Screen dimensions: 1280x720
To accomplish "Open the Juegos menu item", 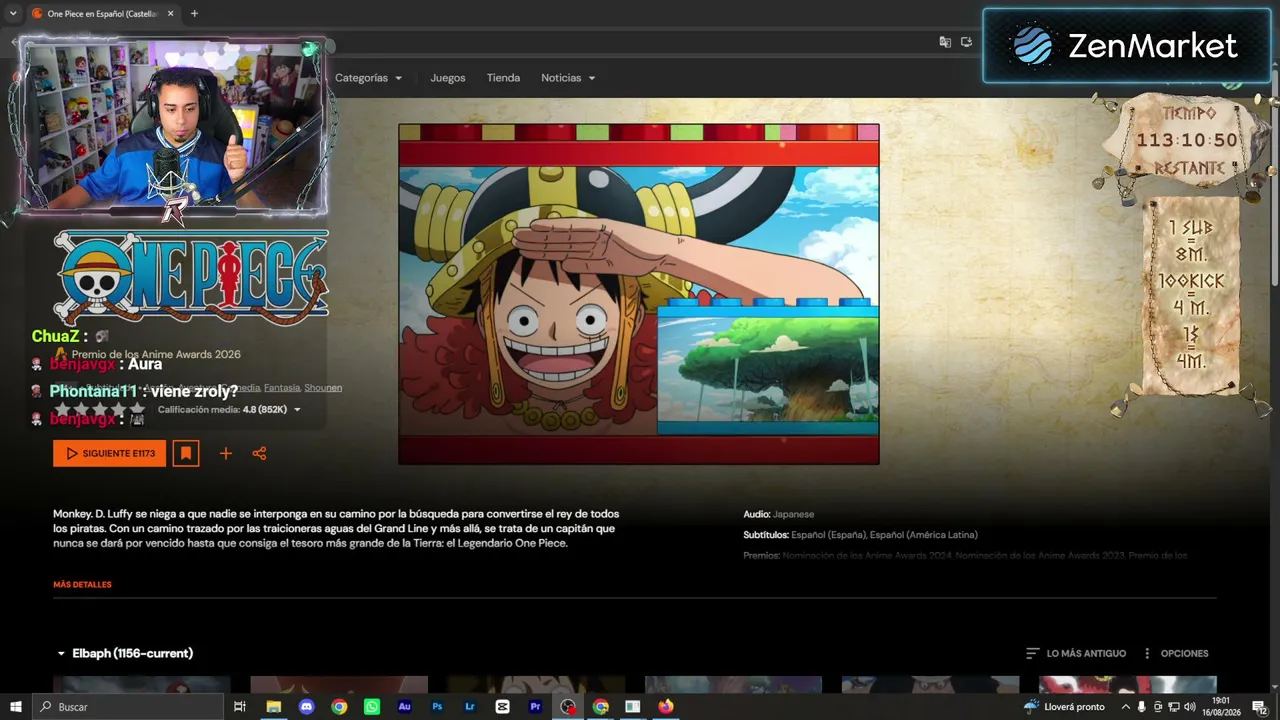I will pyautogui.click(x=448, y=78).
